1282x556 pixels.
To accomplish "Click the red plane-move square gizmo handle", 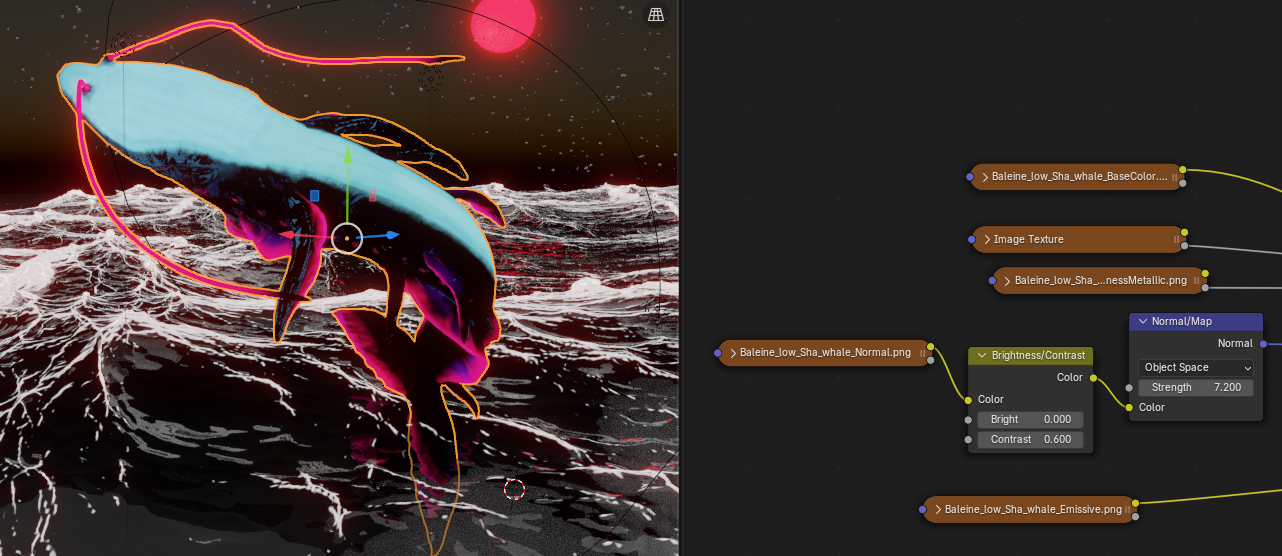I will 372,196.
